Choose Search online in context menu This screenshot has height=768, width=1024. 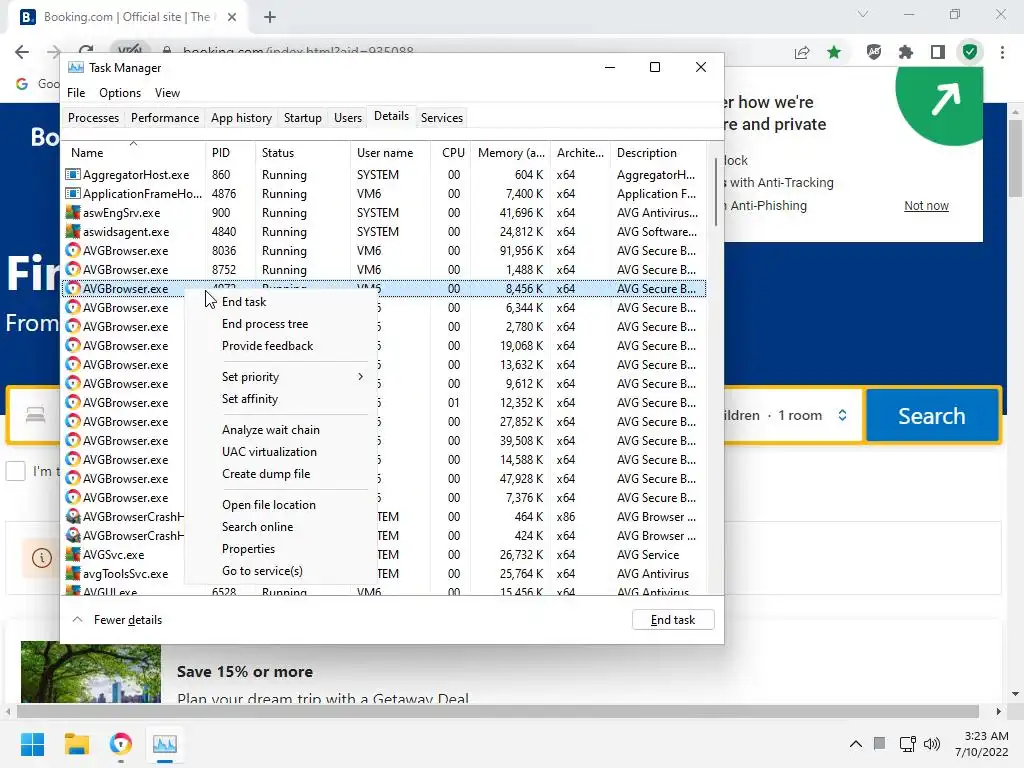(281, 527)
